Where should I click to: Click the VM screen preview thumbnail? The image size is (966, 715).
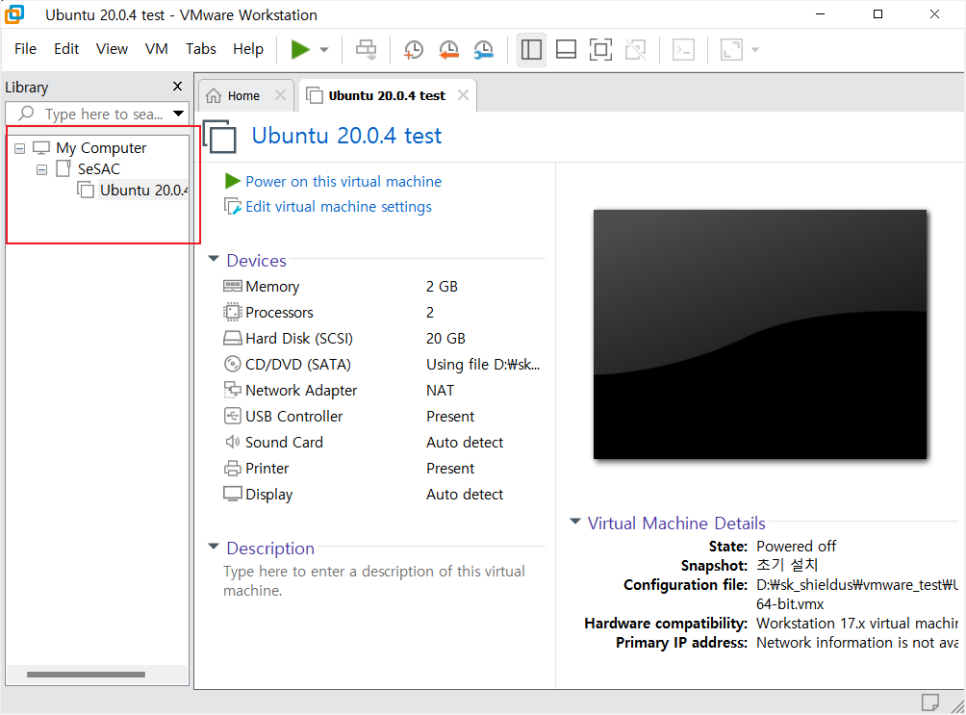[760, 334]
